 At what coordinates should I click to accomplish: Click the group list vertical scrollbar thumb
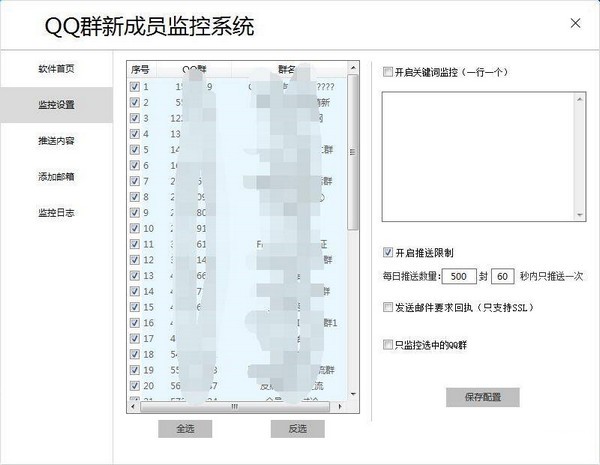pos(353,152)
